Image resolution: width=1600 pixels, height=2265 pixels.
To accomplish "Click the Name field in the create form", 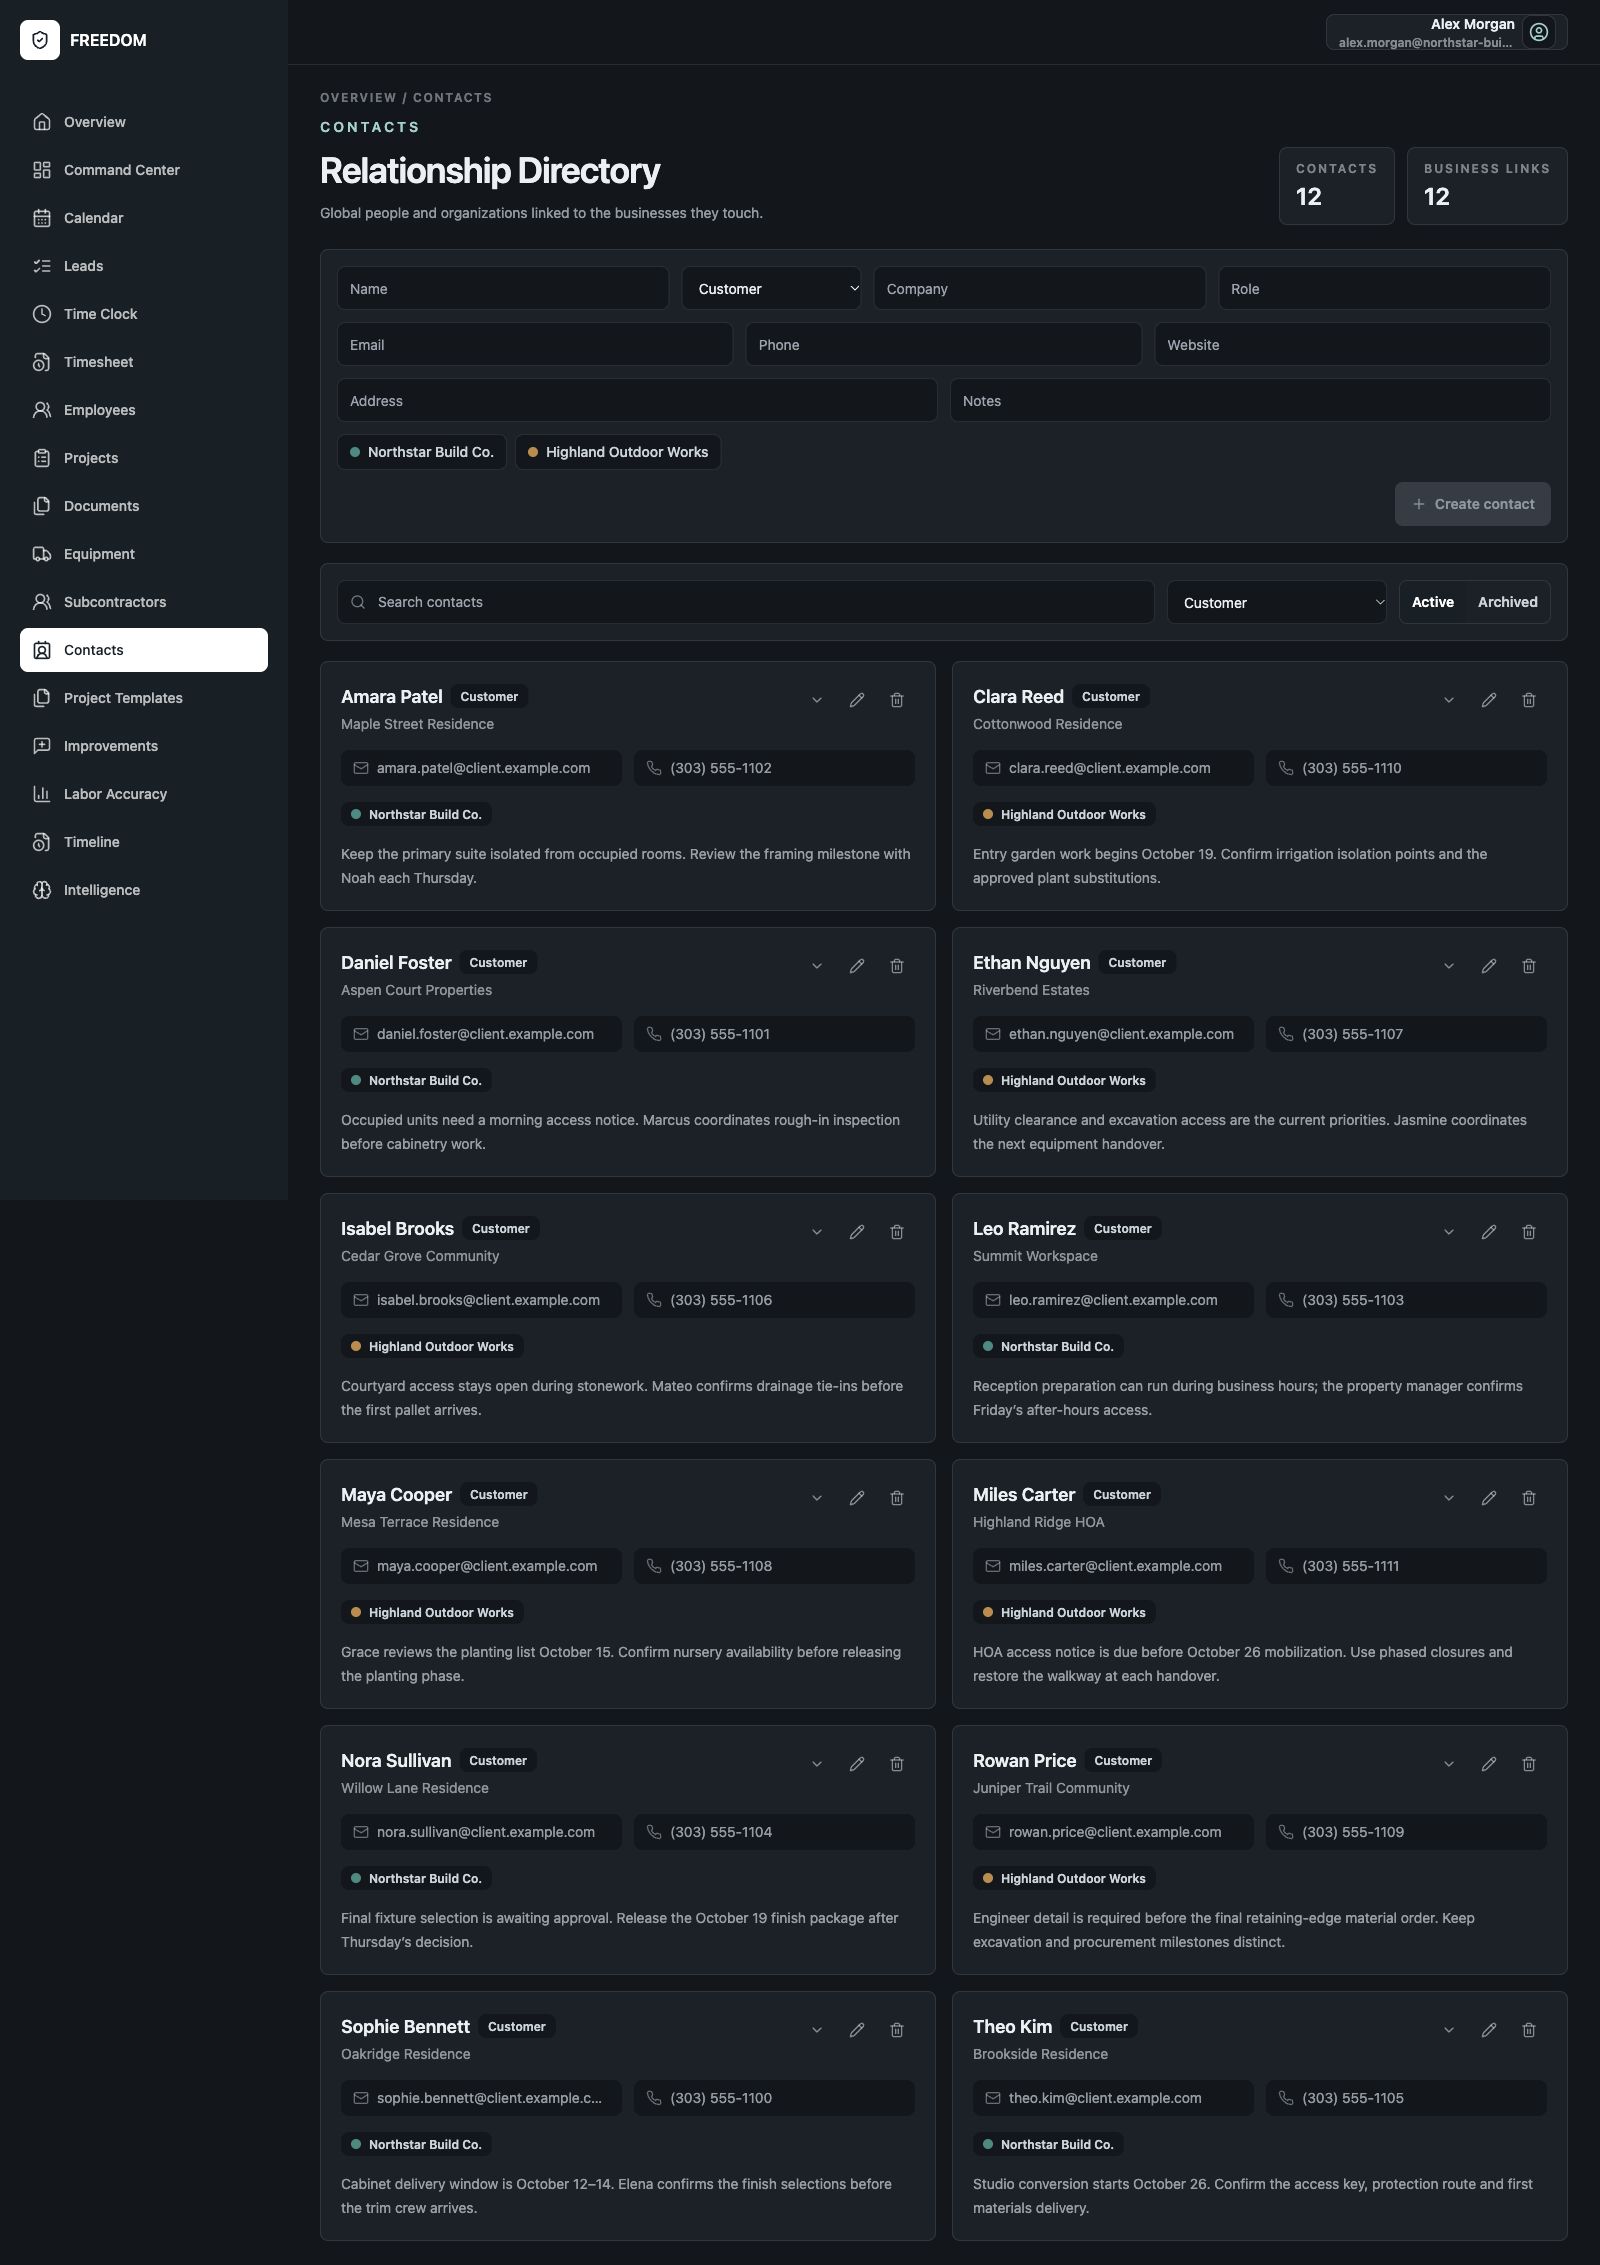I will (503, 288).
